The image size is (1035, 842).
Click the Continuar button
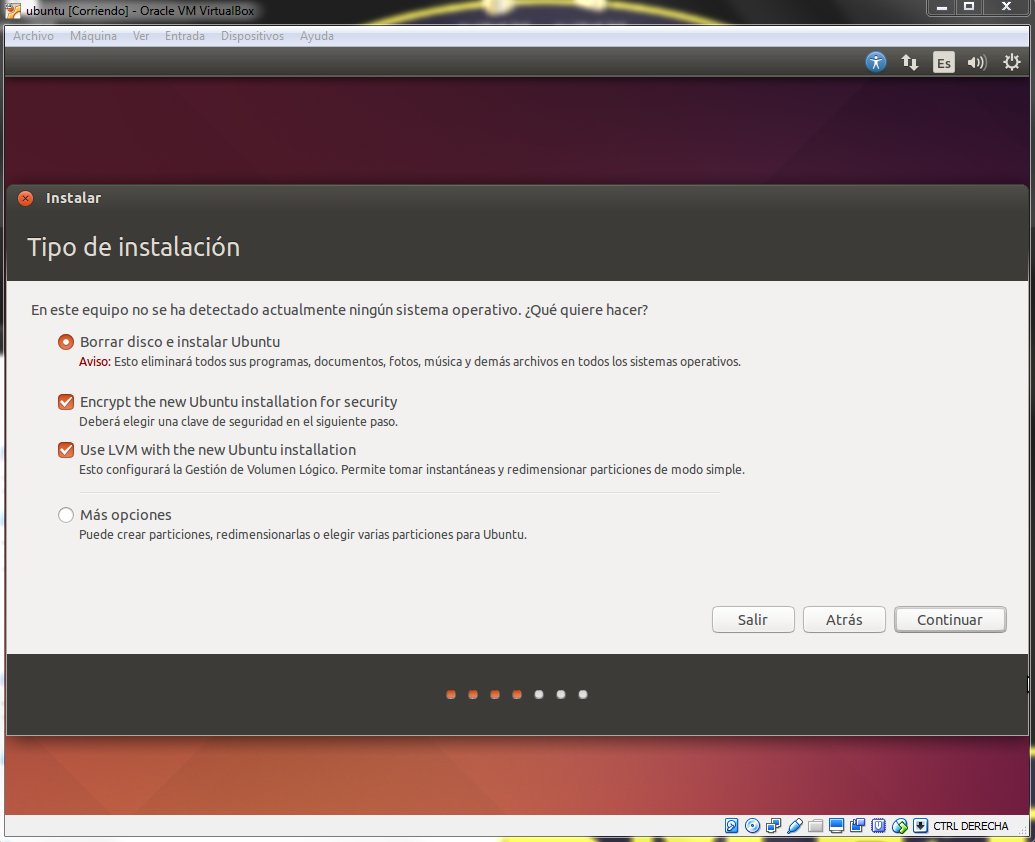950,620
